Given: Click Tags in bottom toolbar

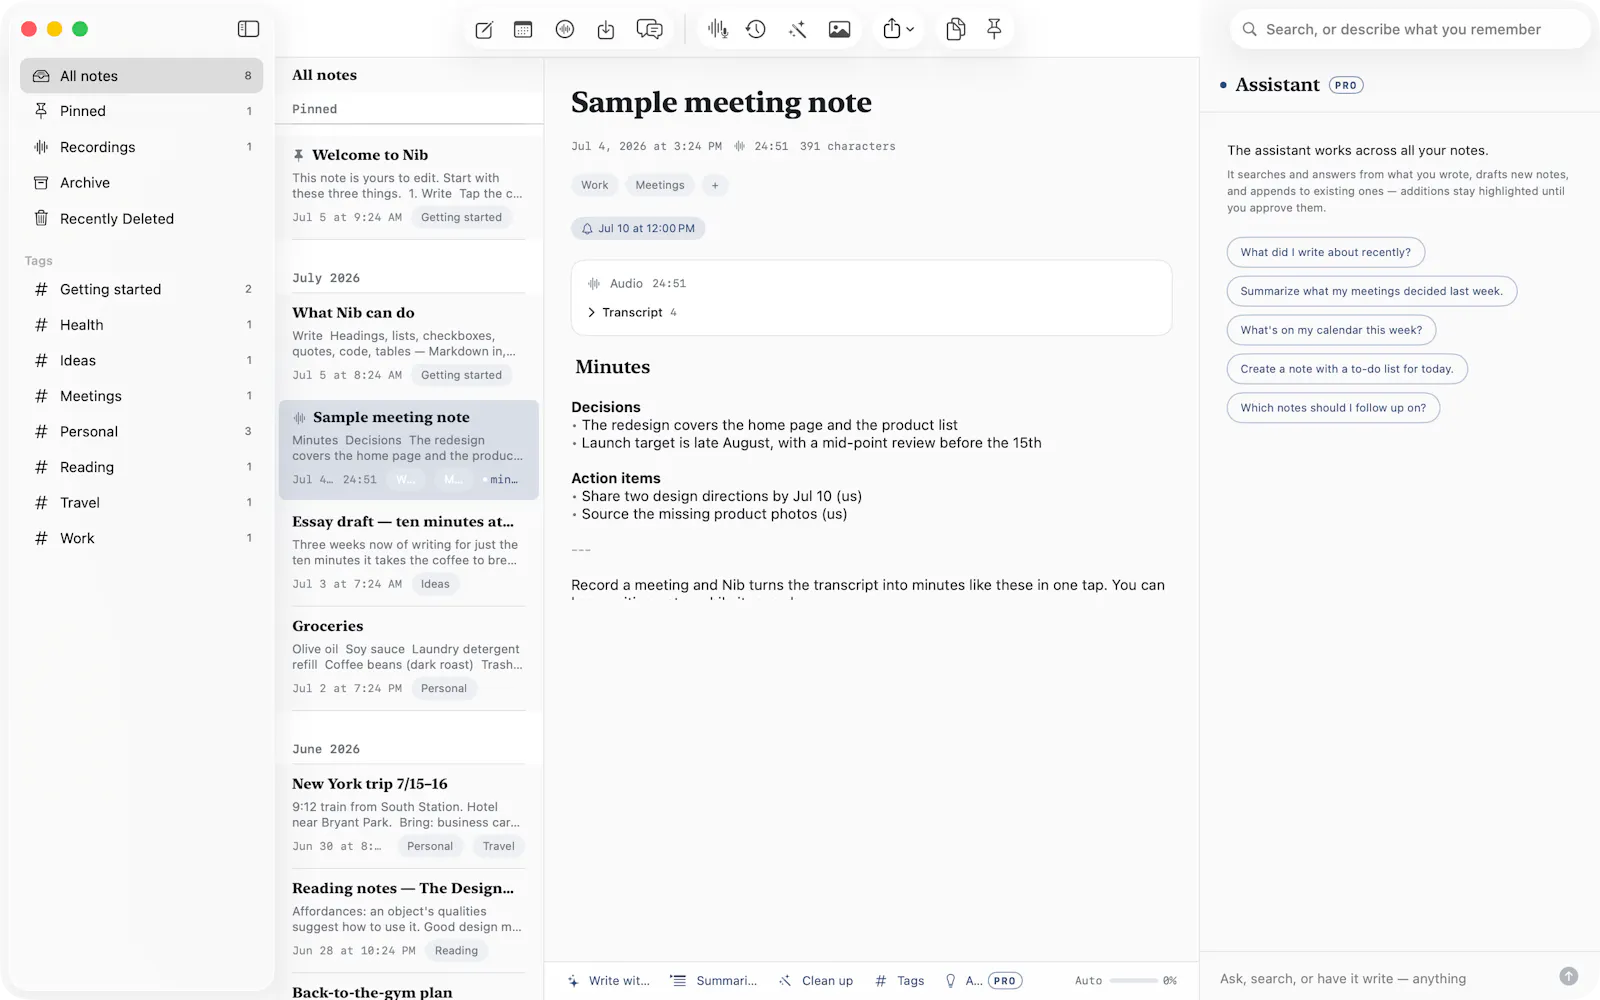Looking at the screenshot, I should tap(900, 981).
